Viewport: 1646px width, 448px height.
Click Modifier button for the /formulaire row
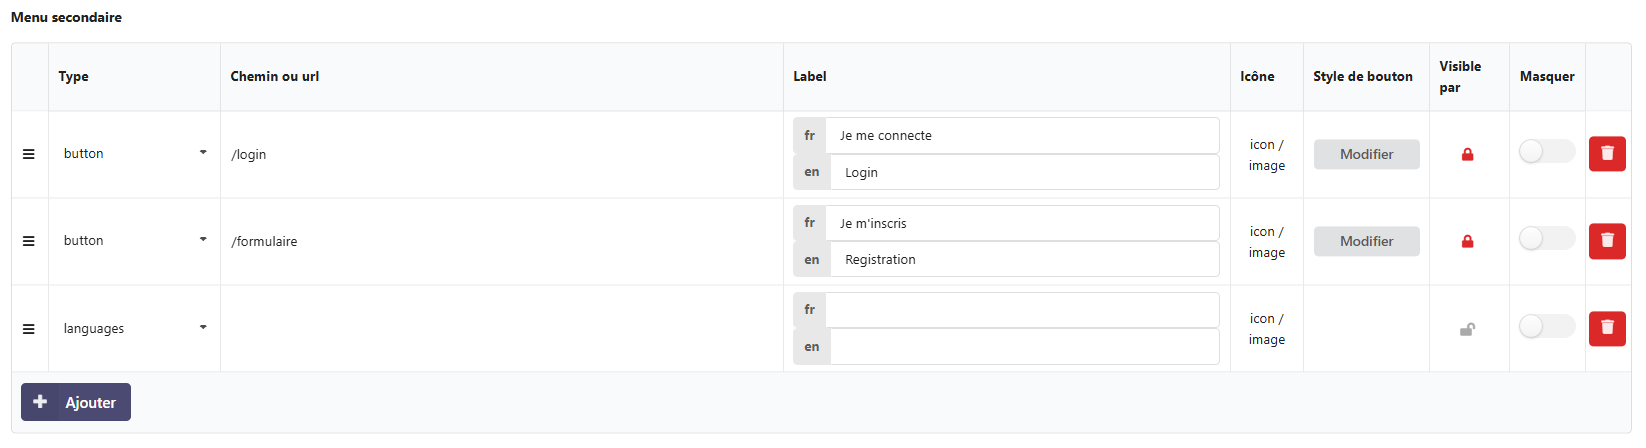coord(1366,241)
